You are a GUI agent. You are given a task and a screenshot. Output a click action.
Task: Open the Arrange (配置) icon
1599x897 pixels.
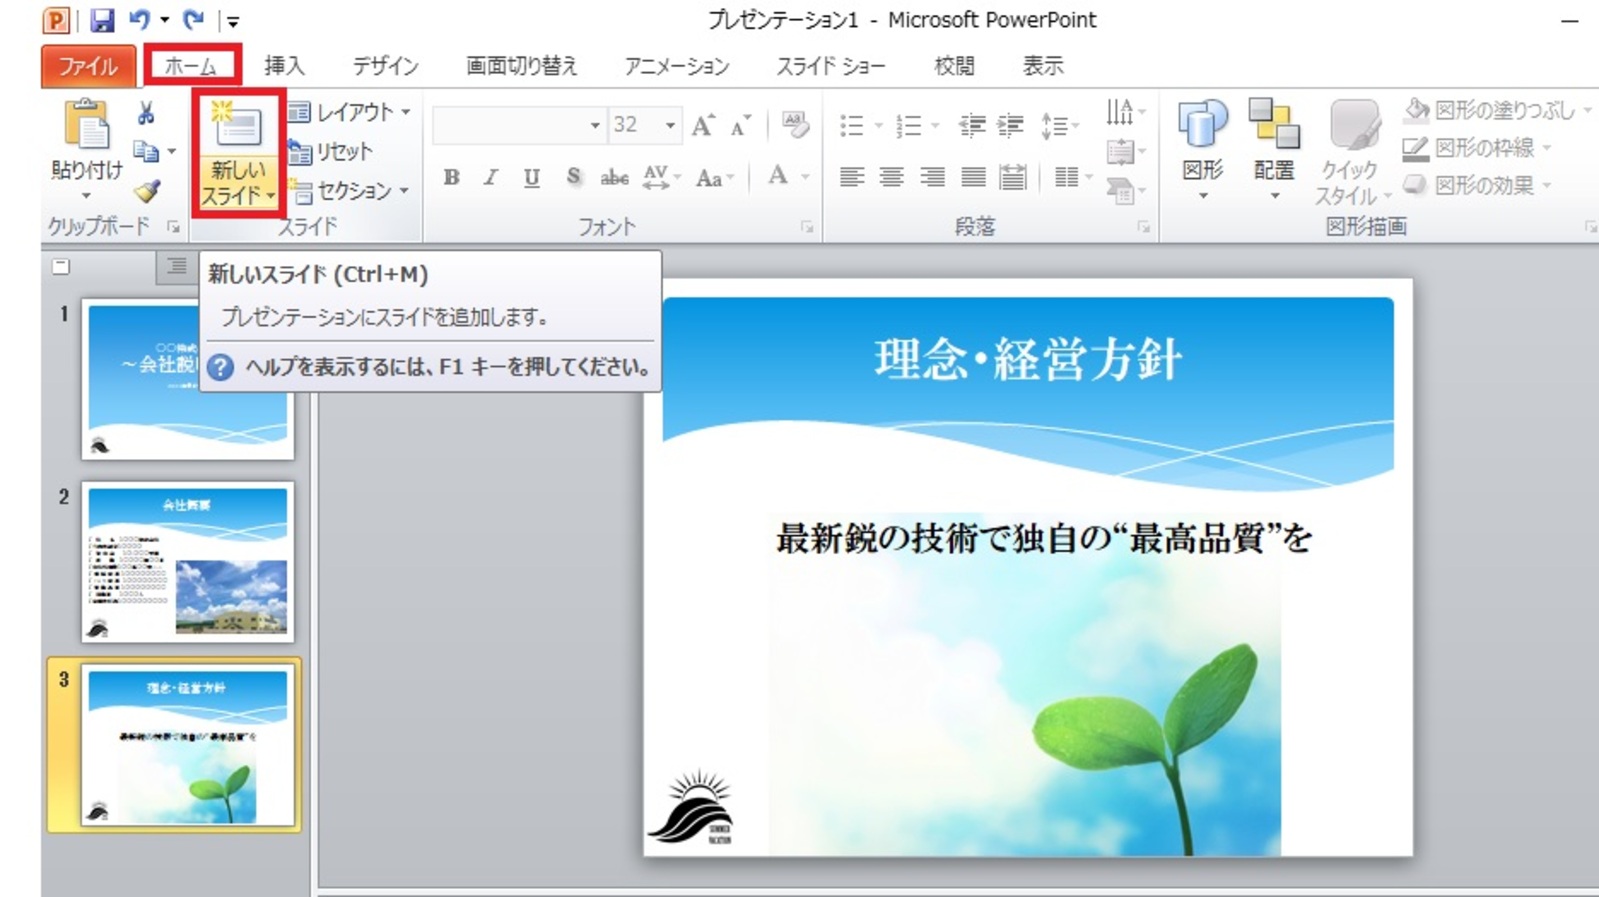click(x=1273, y=127)
